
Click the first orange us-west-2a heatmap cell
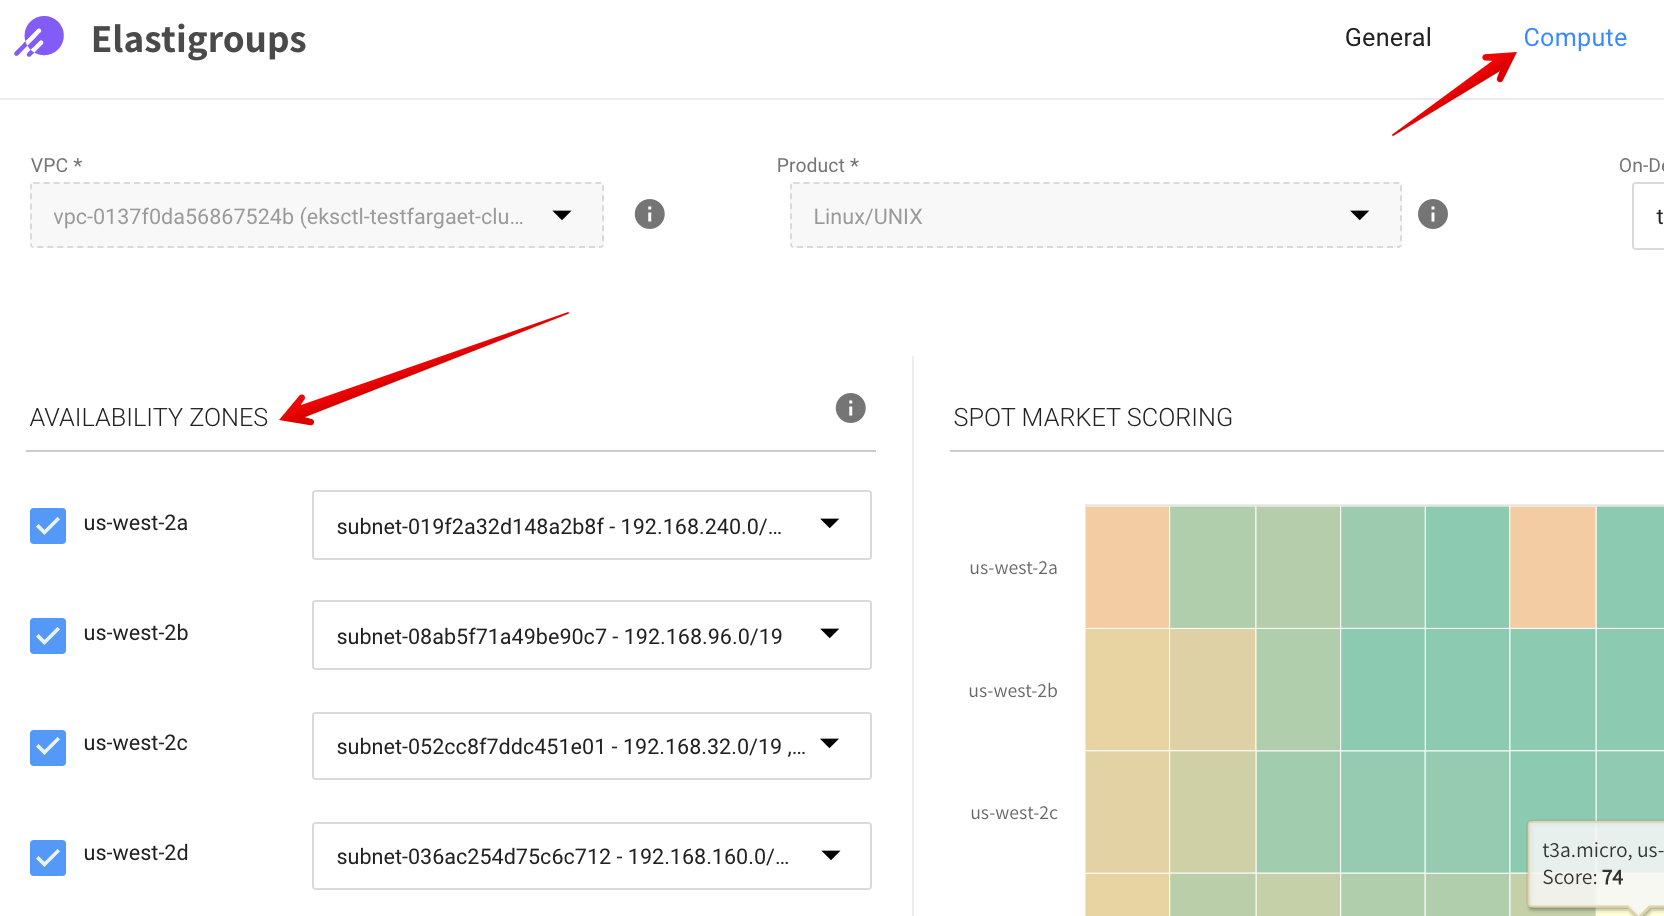click(x=1127, y=567)
